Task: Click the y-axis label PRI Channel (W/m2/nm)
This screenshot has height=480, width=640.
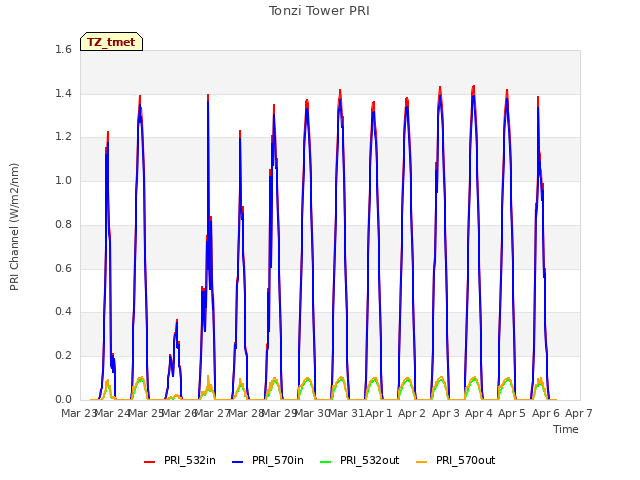Action: pyautogui.click(x=14, y=227)
